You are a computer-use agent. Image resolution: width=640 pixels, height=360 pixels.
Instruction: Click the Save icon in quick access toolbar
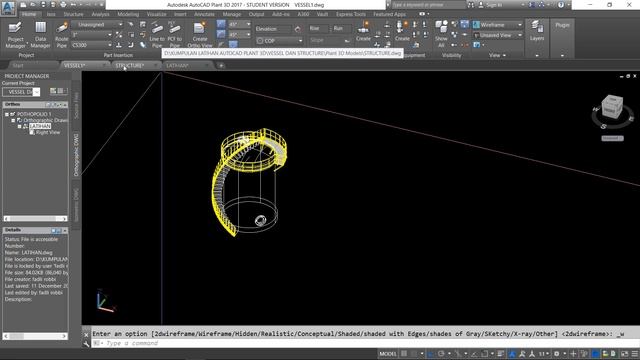(x=43, y=5)
